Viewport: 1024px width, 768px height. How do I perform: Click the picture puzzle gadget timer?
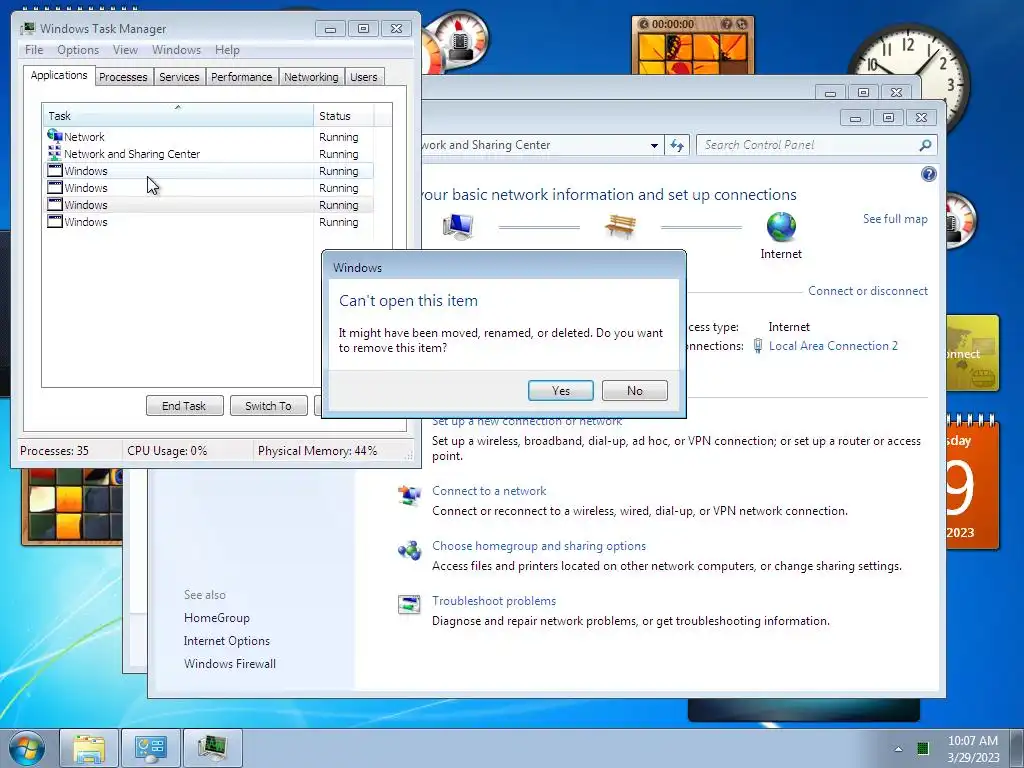coord(673,24)
